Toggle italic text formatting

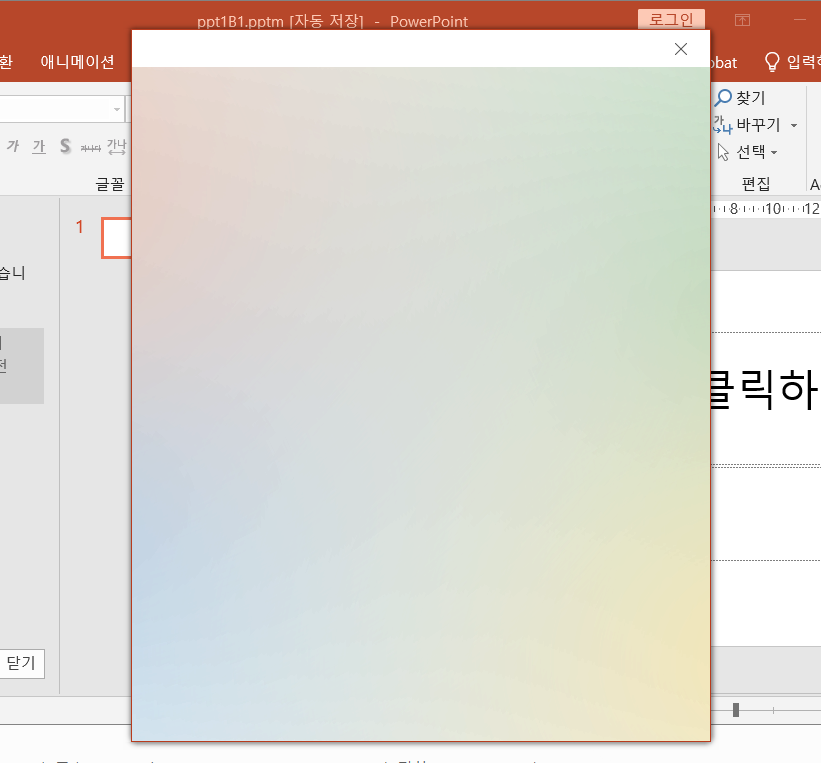[13, 146]
